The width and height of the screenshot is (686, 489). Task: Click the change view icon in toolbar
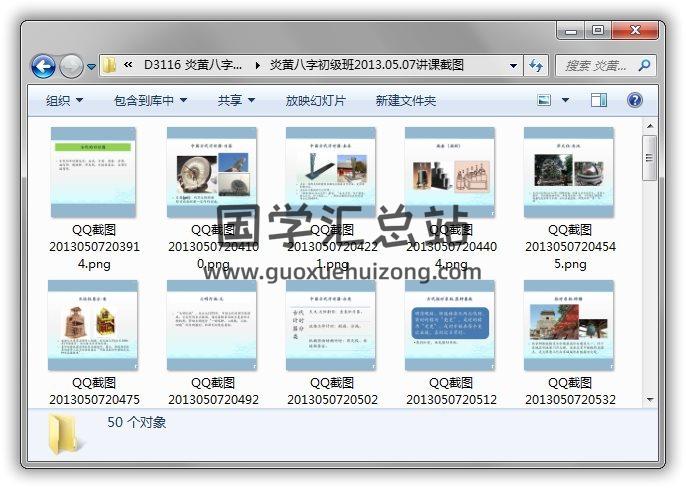pos(545,100)
